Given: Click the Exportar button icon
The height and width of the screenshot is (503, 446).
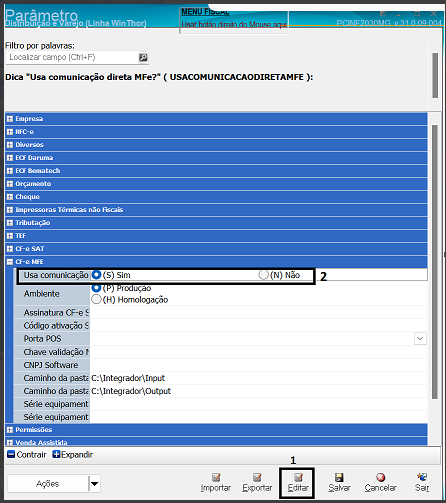Looking at the screenshot, I should pyautogui.click(x=257, y=477).
